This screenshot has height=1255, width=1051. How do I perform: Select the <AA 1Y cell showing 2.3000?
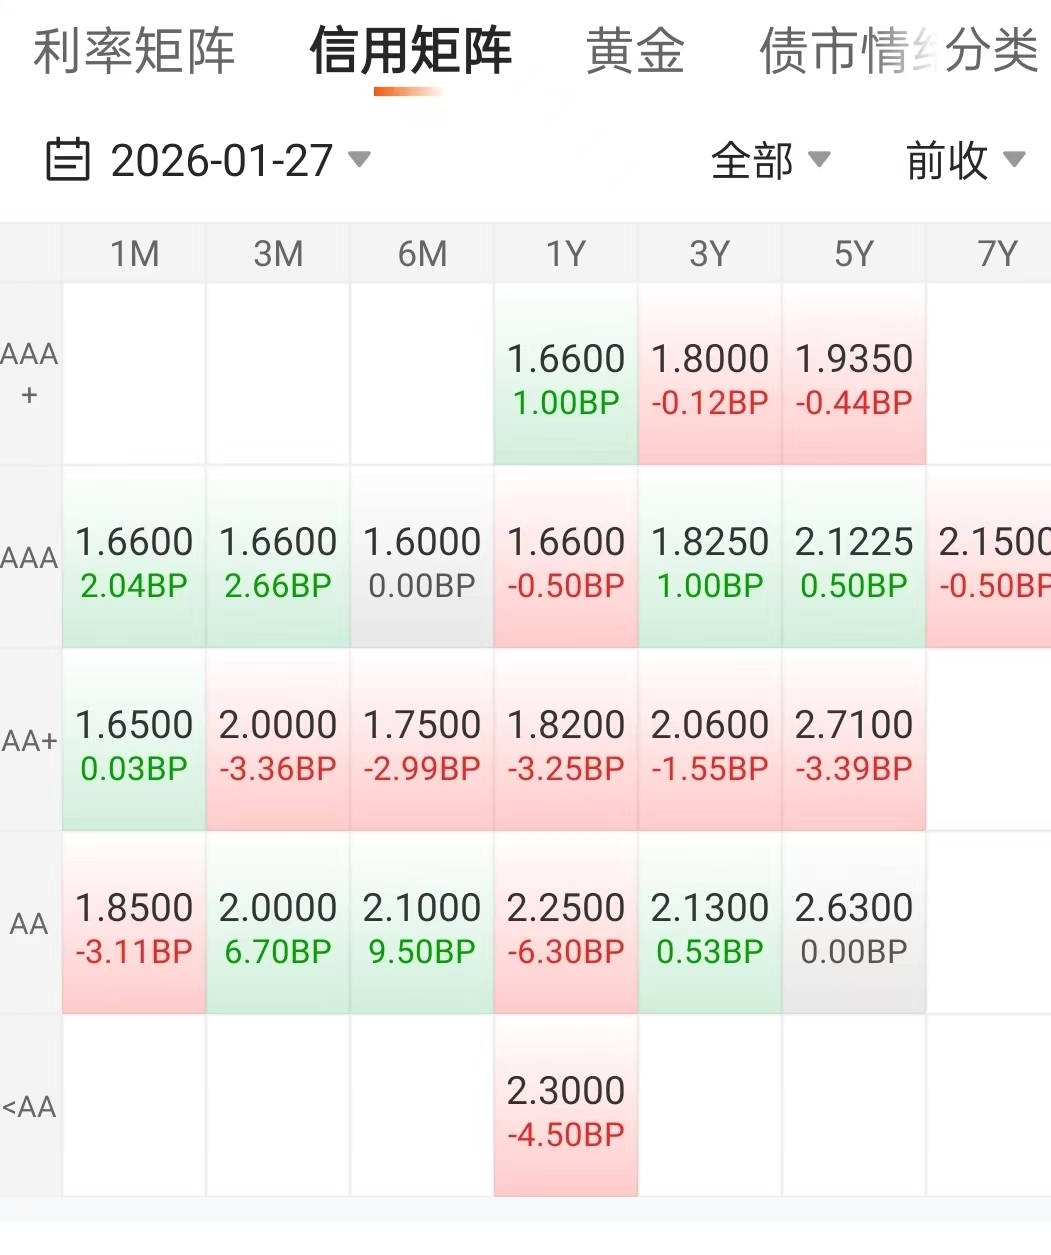(x=566, y=1106)
